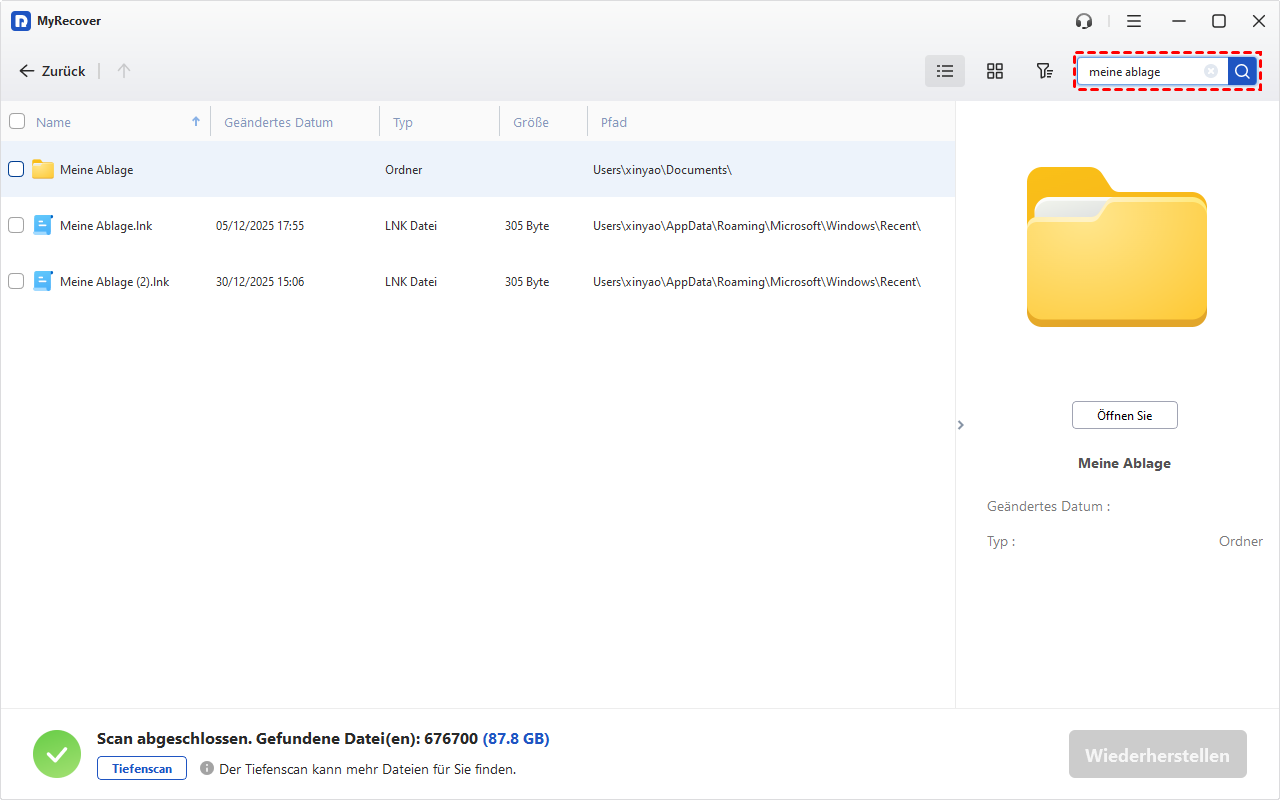Screen dimensions: 1280x800
Task: Open the hamburger menu in title bar
Action: (1134, 21)
